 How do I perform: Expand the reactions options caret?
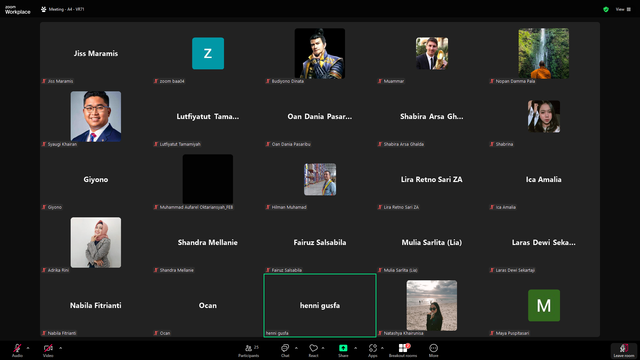323,348
